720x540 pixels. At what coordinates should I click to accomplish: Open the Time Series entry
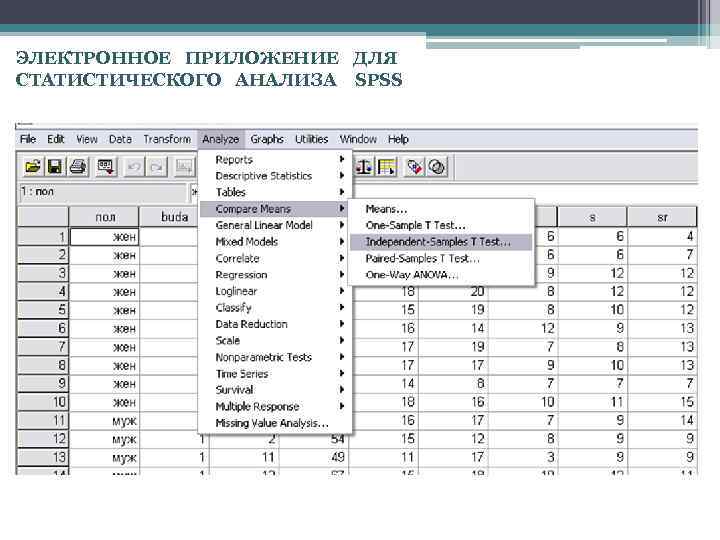pos(275,374)
